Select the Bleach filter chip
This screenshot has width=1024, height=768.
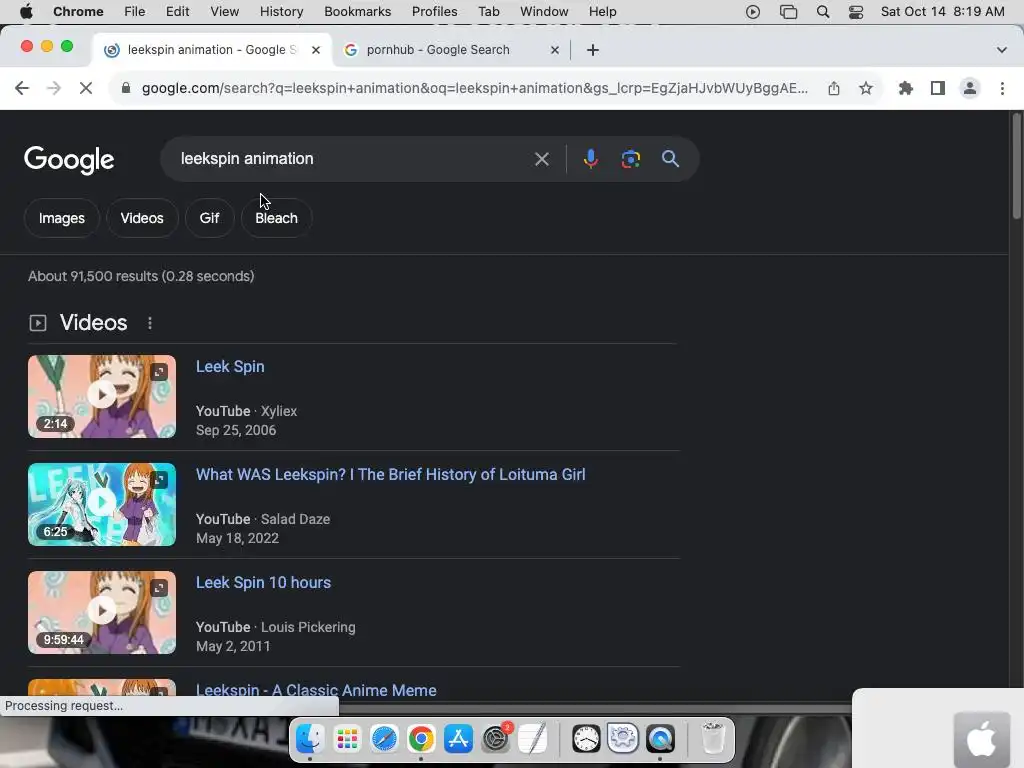click(x=276, y=218)
